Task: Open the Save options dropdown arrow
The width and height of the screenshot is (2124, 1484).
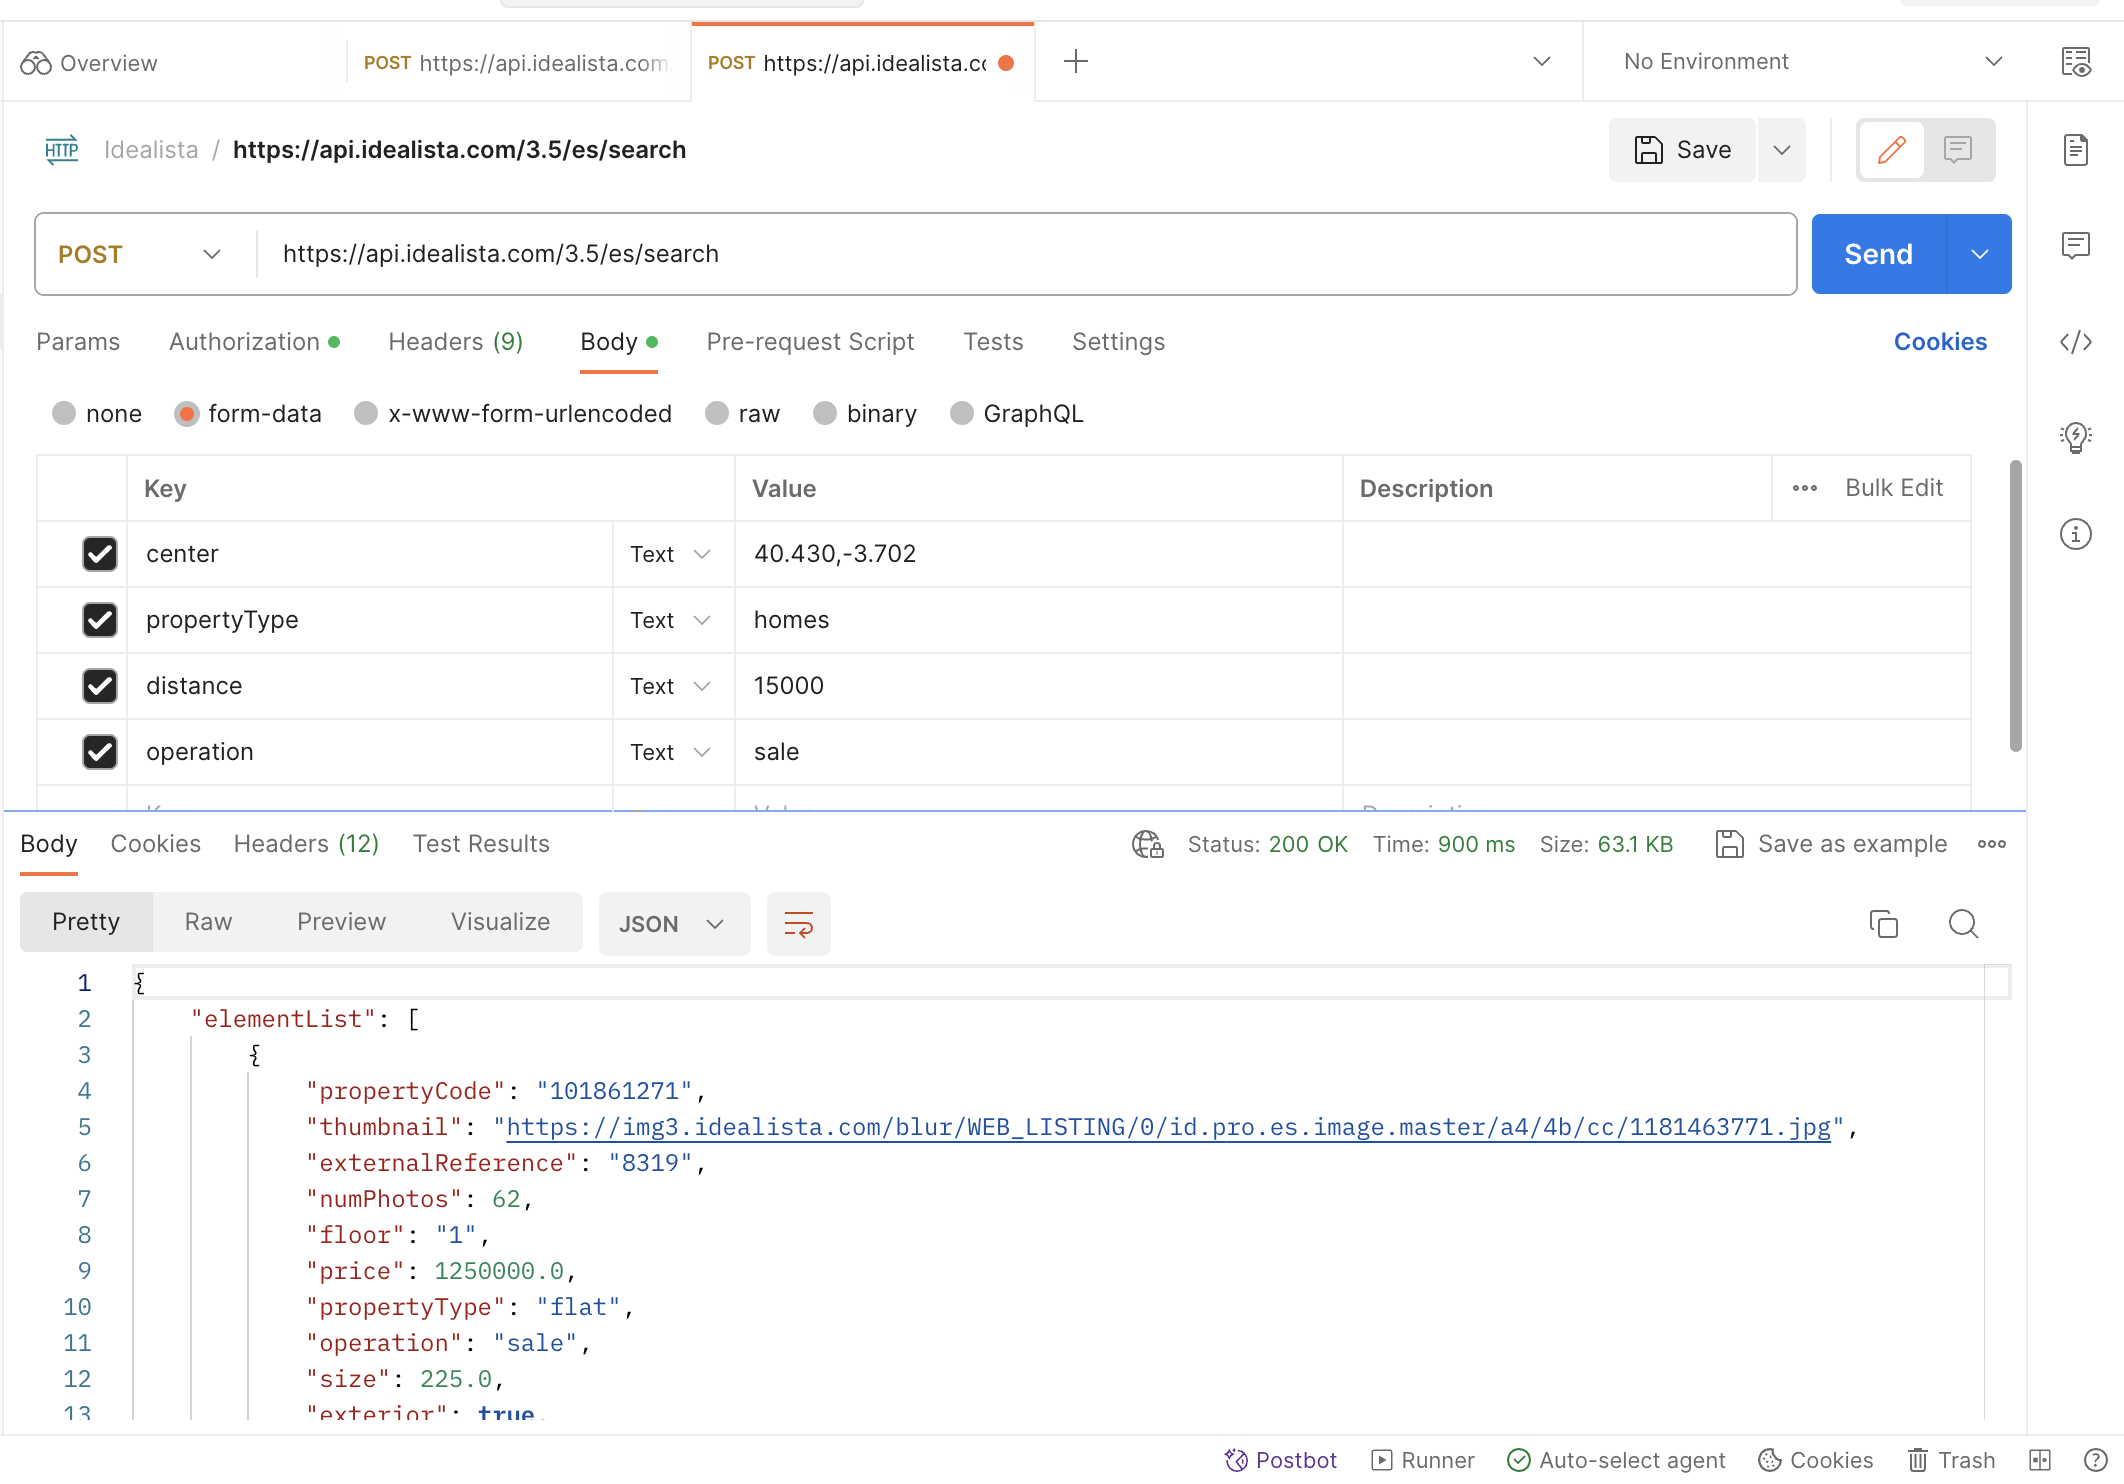Action: click(x=1782, y=150)
